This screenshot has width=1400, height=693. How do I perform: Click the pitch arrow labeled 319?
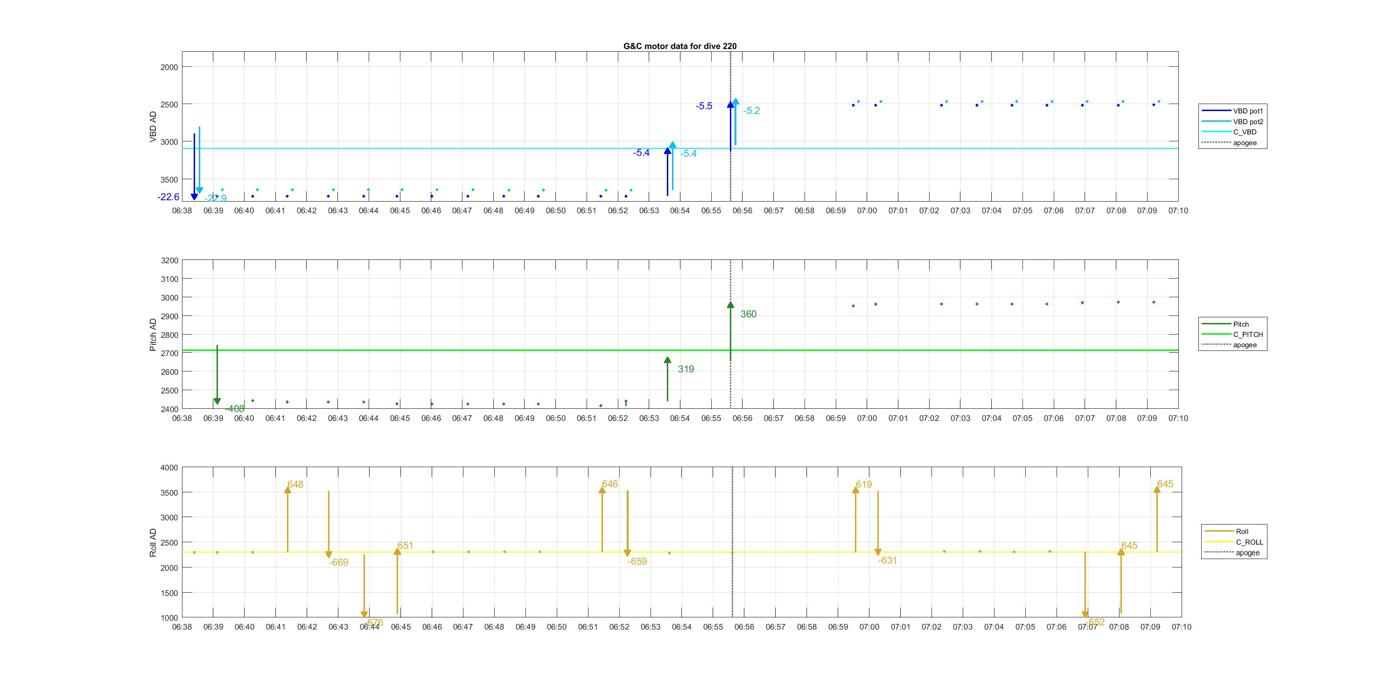[667, 379]
